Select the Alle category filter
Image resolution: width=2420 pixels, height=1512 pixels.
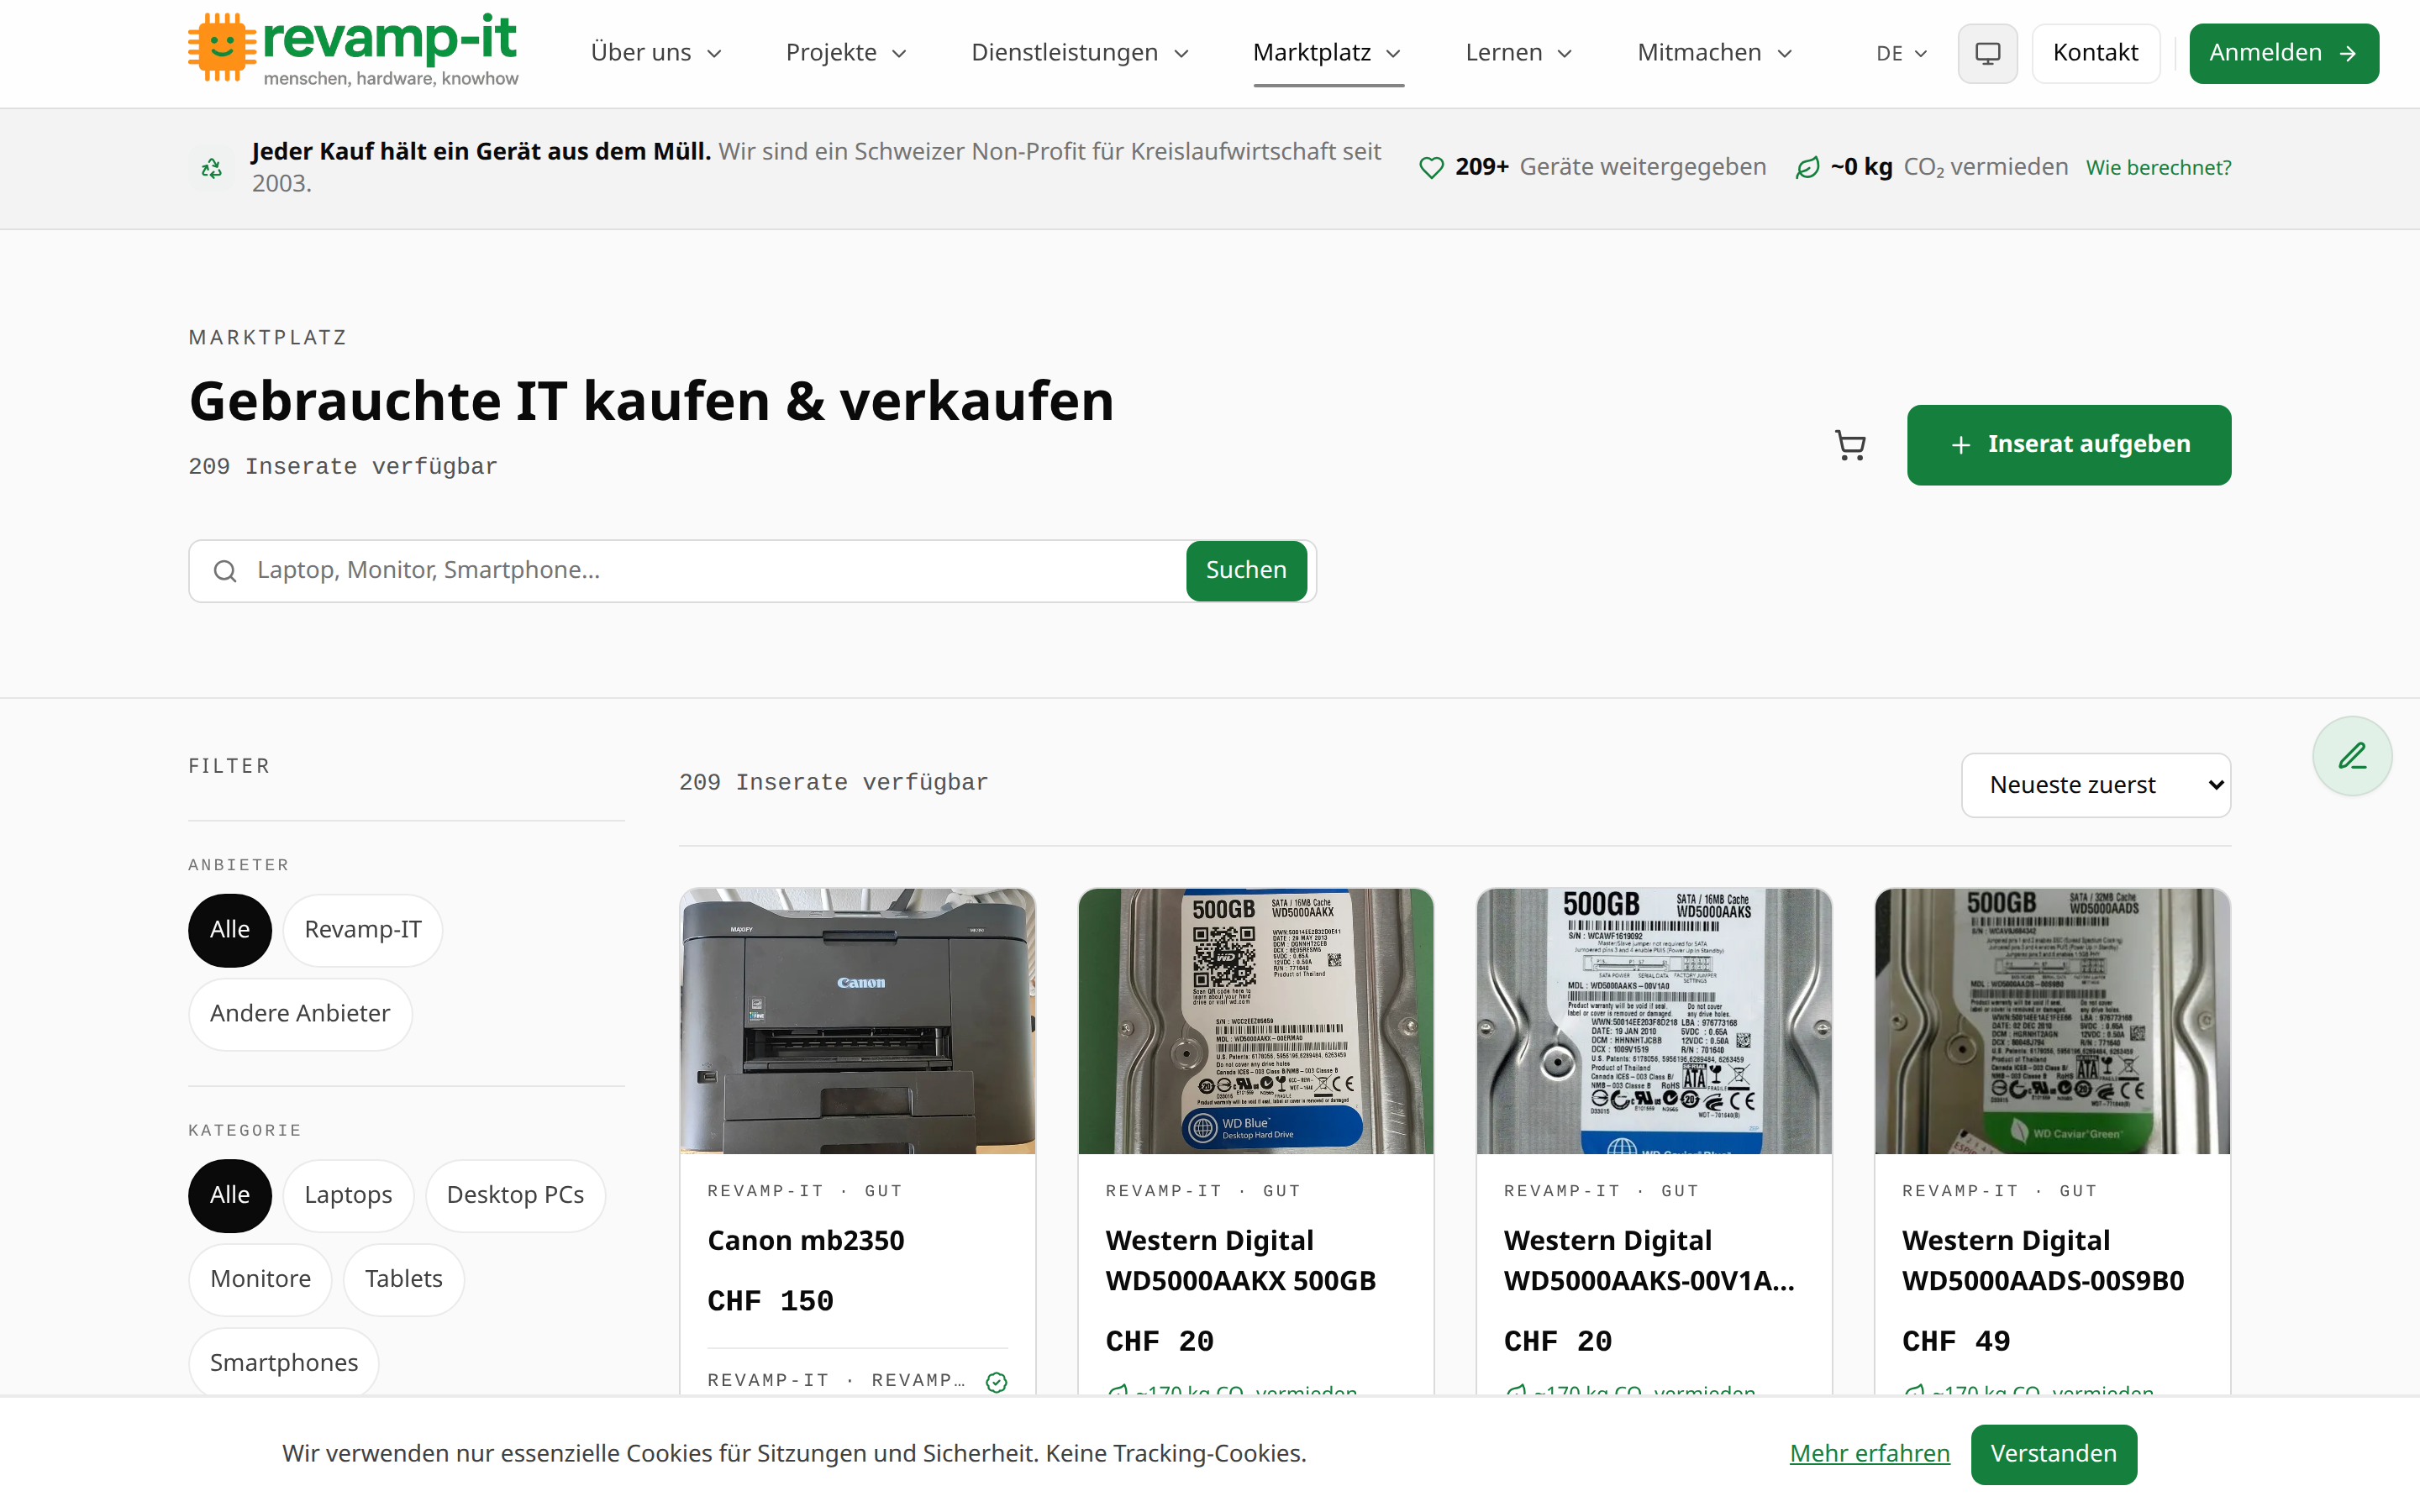pos(230,1196)
